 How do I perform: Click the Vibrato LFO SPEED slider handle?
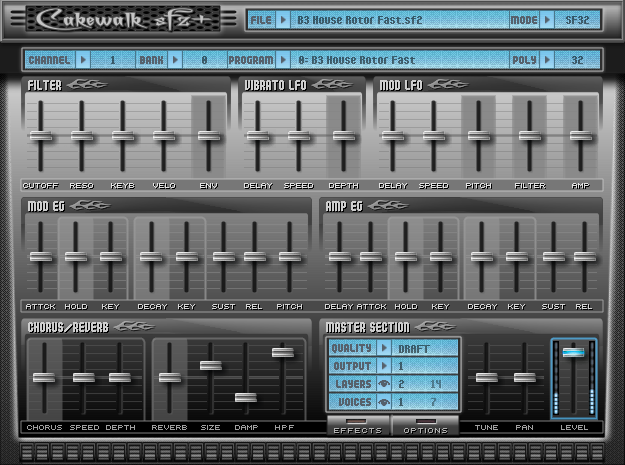point(299,136)
